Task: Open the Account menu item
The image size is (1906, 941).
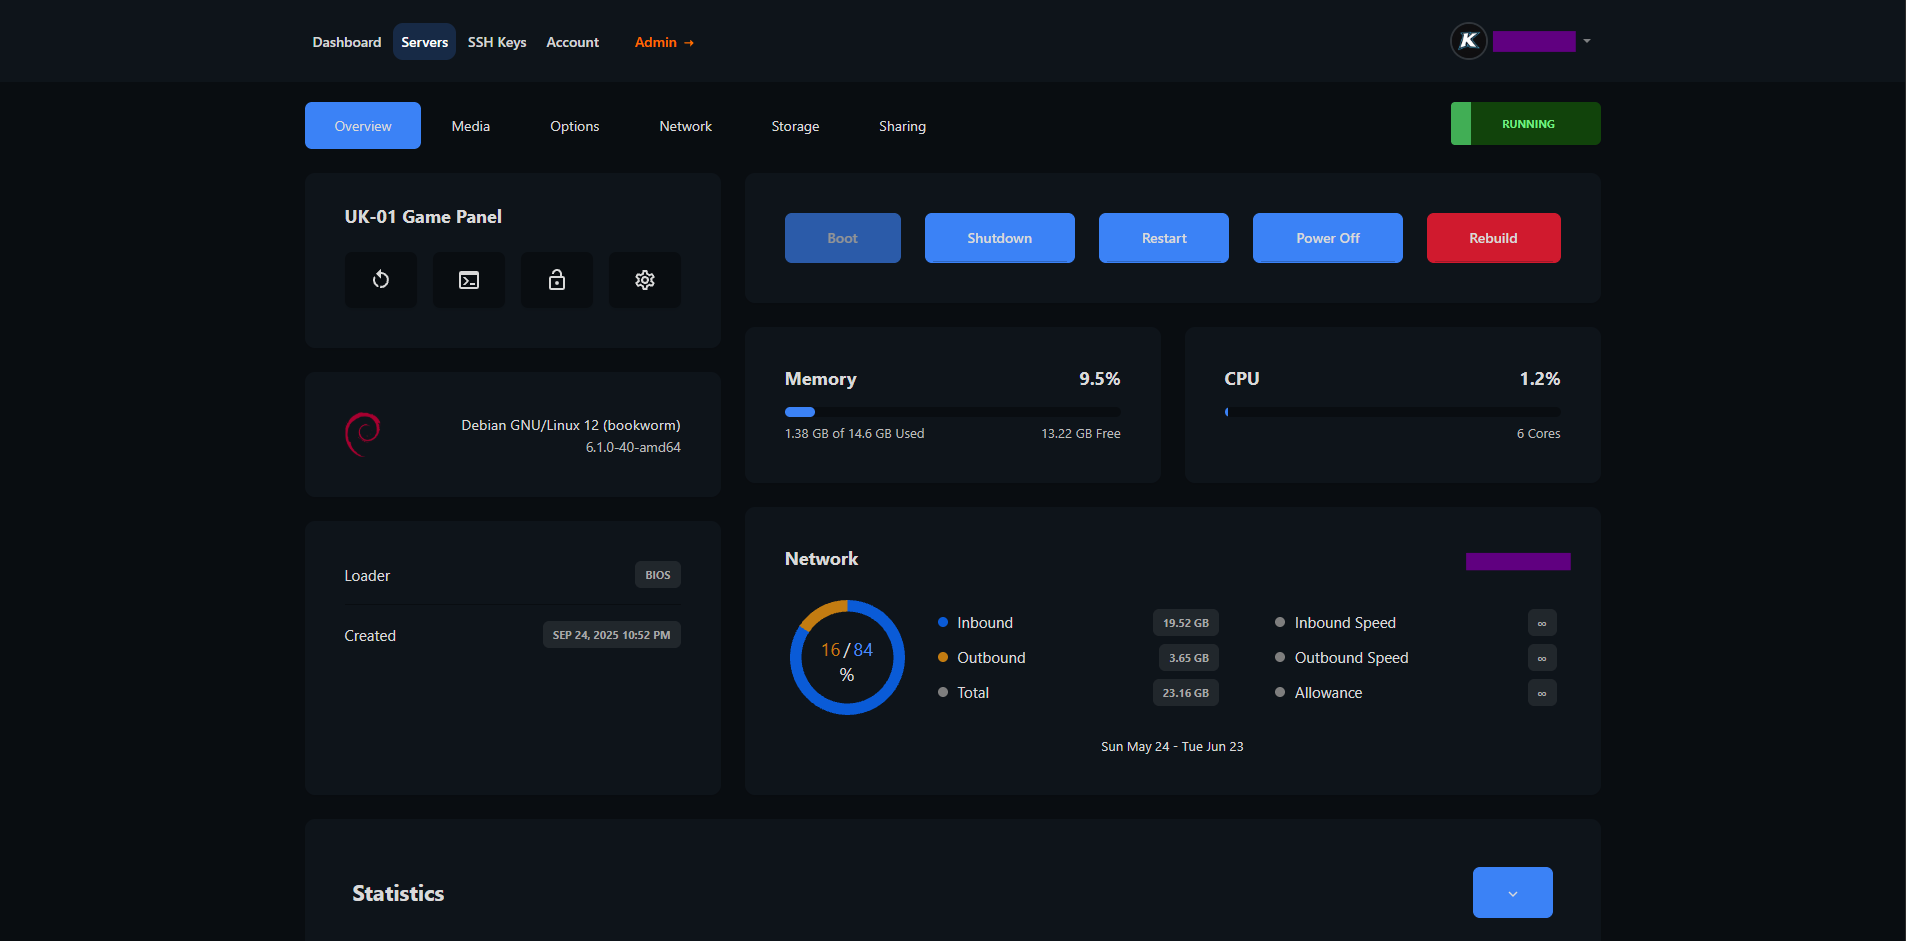Action: click(x=573, y=42)
